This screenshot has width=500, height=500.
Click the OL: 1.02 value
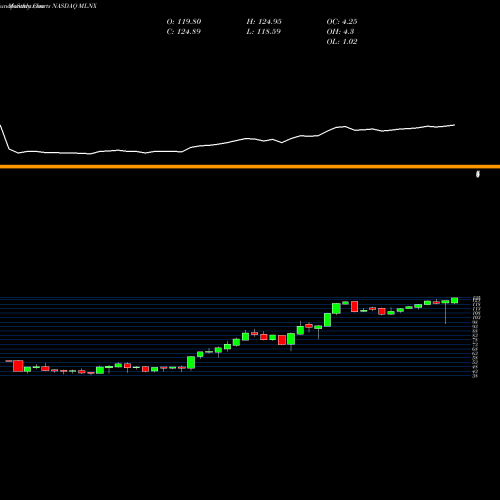(x=342, y=42)
